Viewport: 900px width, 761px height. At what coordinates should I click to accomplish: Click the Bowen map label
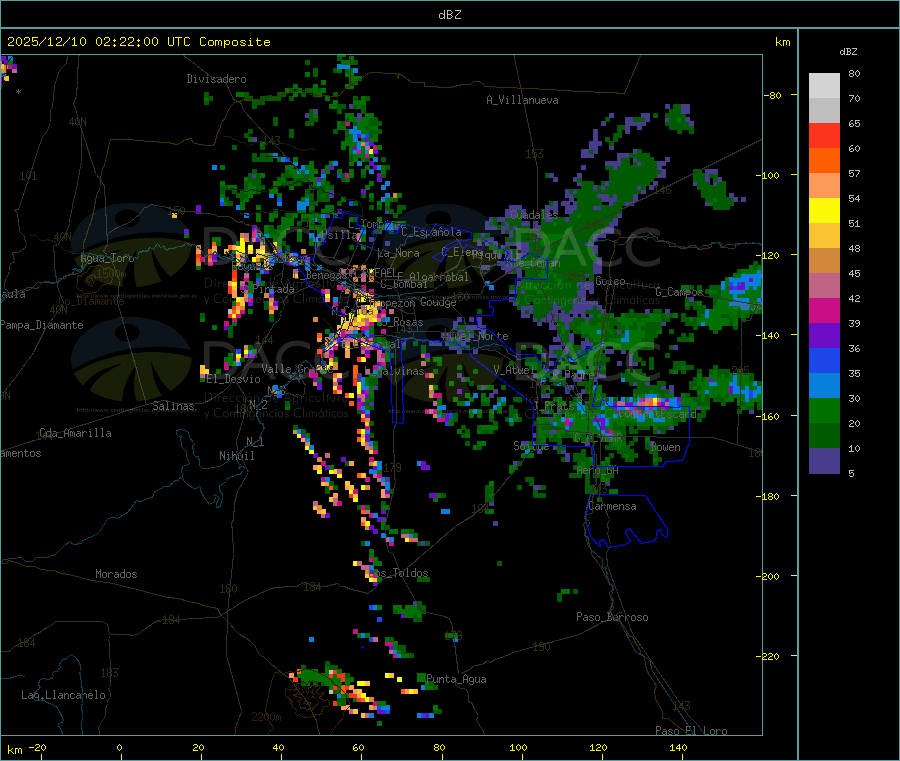tap(665, 447)
